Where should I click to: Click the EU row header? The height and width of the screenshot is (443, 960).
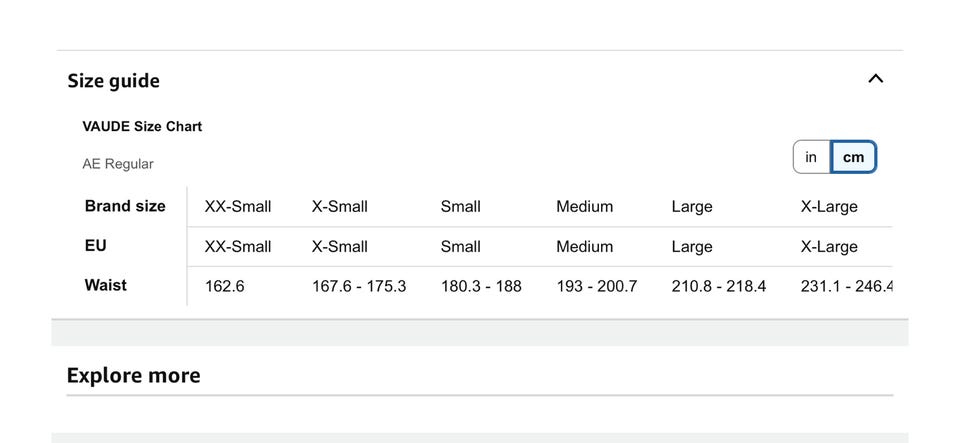[96, 246]
